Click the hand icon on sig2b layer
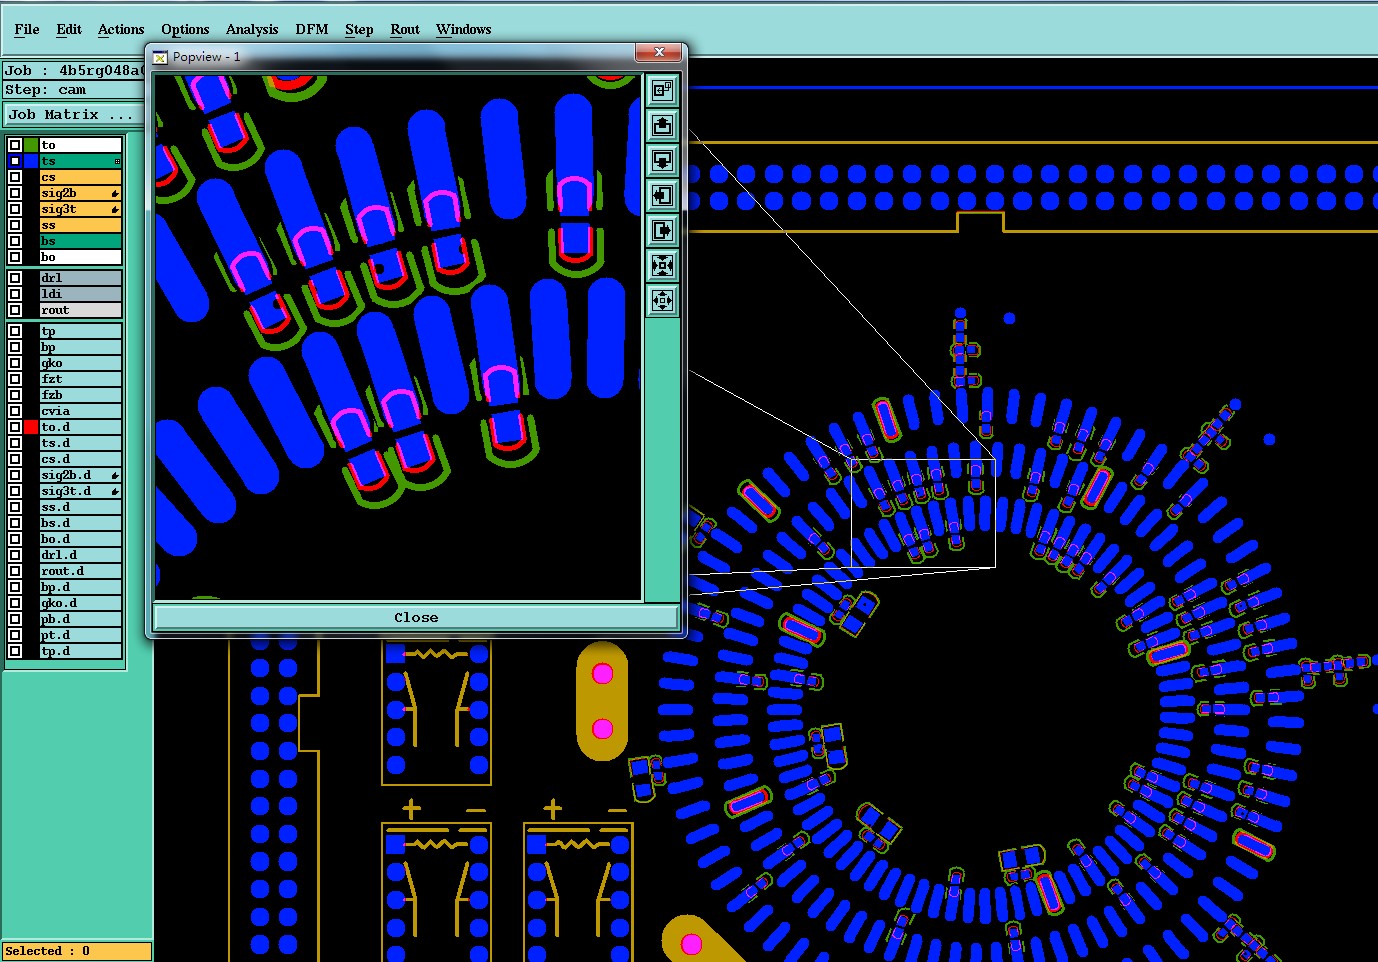 115,193
